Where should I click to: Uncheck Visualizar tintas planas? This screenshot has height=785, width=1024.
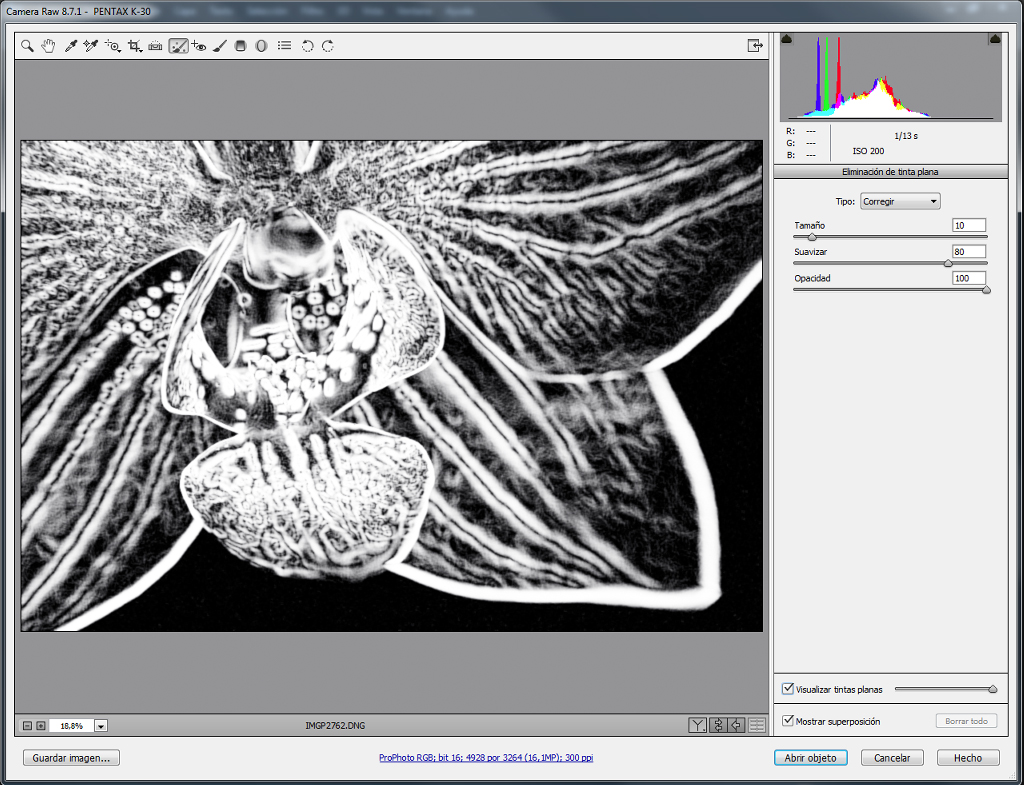[x=788, y=689]
